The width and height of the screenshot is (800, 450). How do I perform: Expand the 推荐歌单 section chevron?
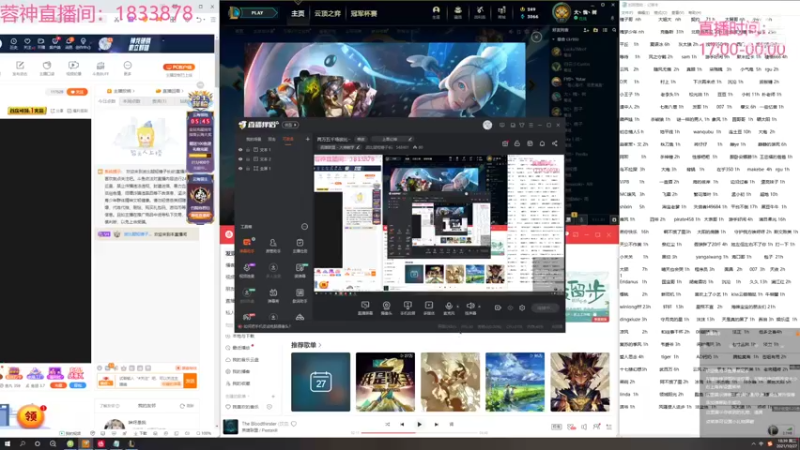tap(320, 345)
